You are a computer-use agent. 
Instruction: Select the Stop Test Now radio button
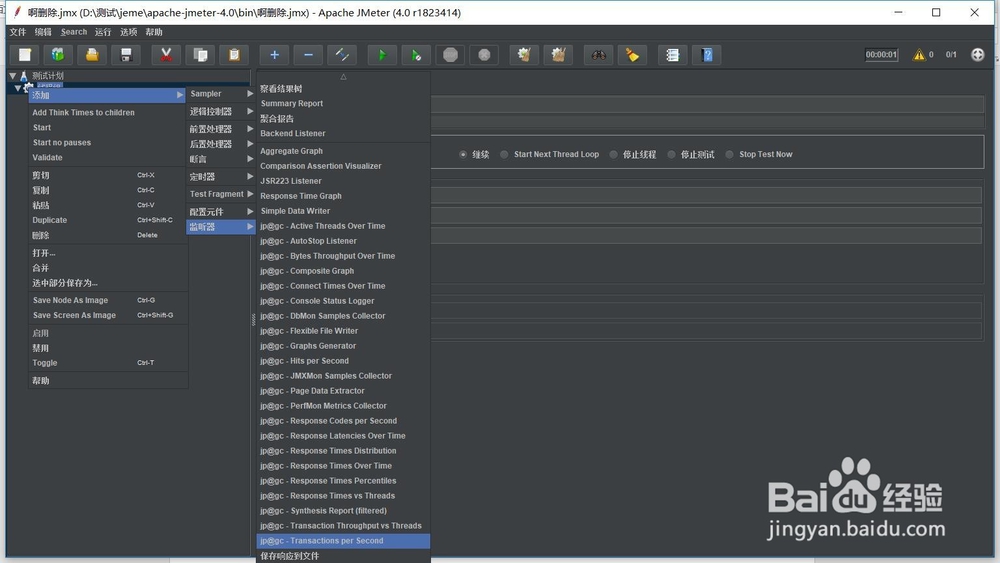pos(729,154)
